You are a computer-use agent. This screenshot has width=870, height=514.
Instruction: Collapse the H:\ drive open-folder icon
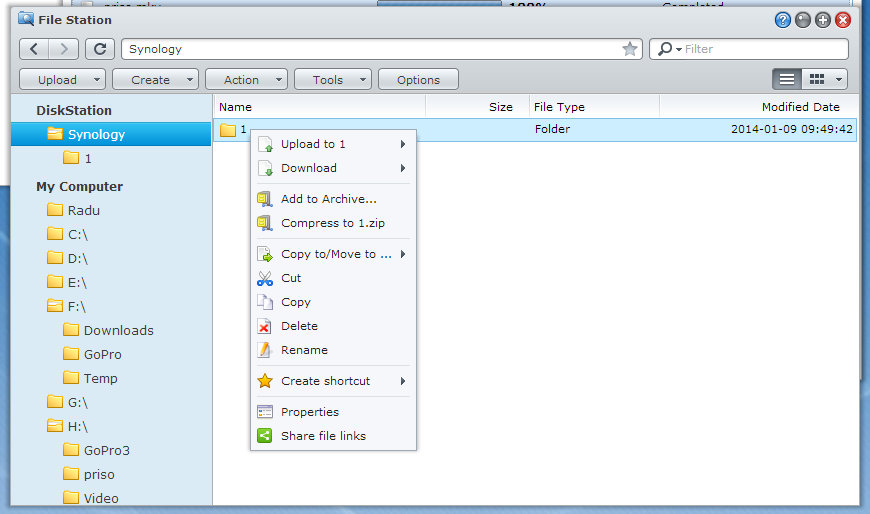click(x=55, y=426)
